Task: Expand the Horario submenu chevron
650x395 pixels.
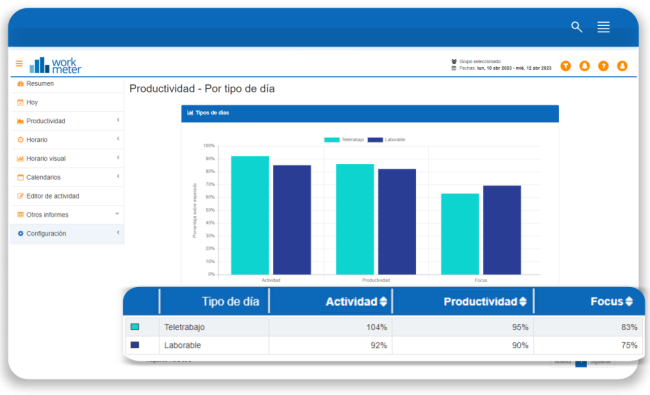Action: [x=118, y=139]
